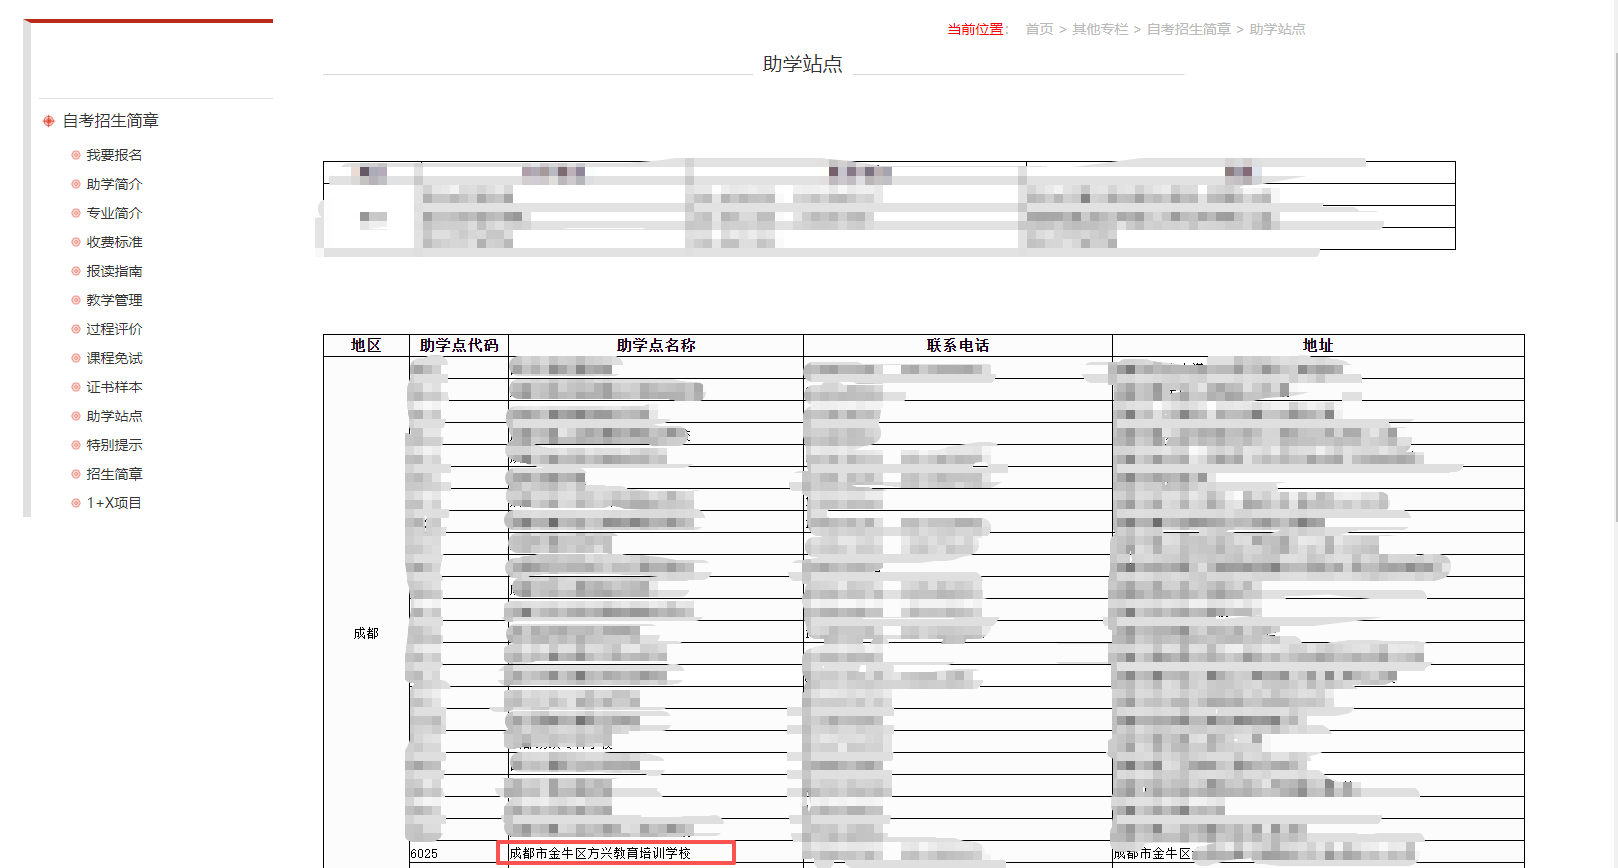
Task: Click the bullet icon next to 我要报名
Action: point(76,155)
